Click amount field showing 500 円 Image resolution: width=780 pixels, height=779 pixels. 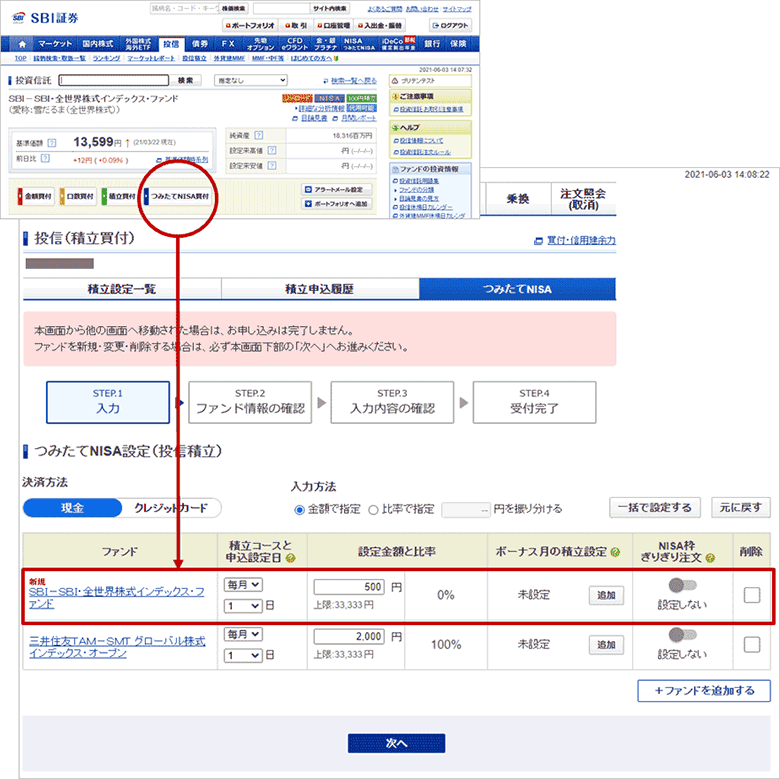tap(349, 587)
